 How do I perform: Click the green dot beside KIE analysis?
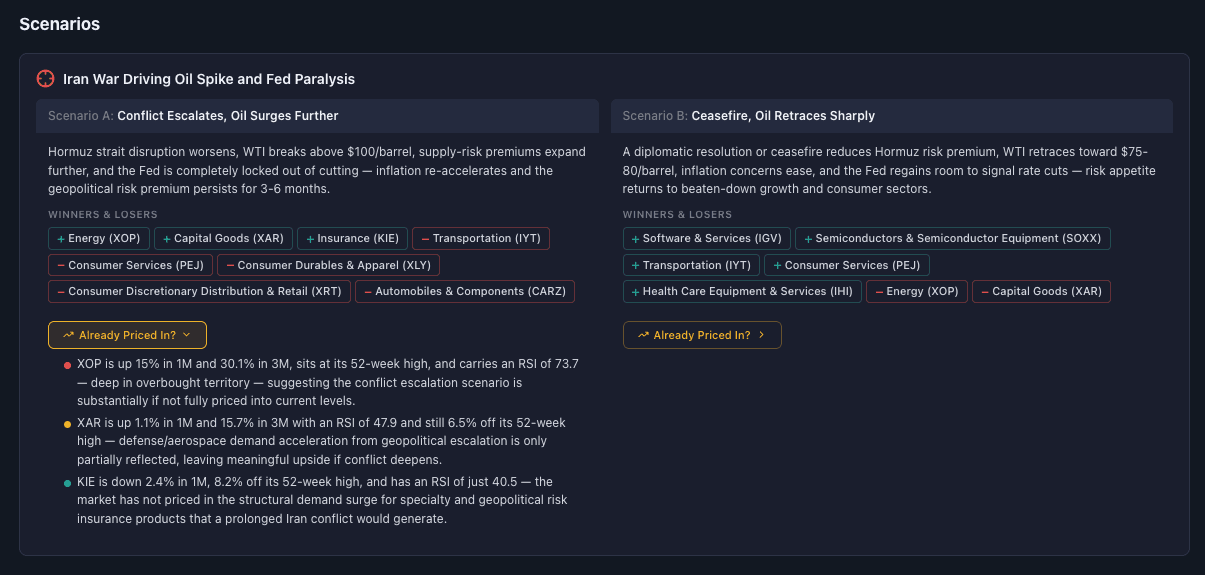67,484
